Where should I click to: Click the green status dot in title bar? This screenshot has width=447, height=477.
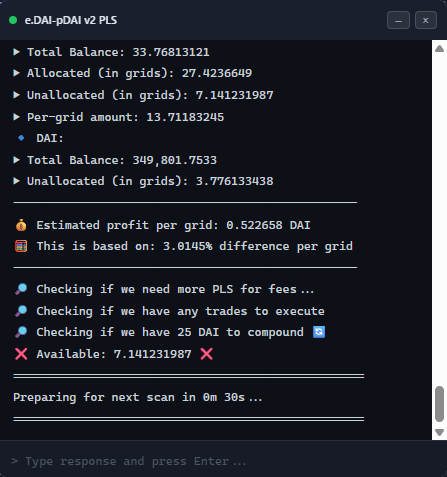[13, 20]
